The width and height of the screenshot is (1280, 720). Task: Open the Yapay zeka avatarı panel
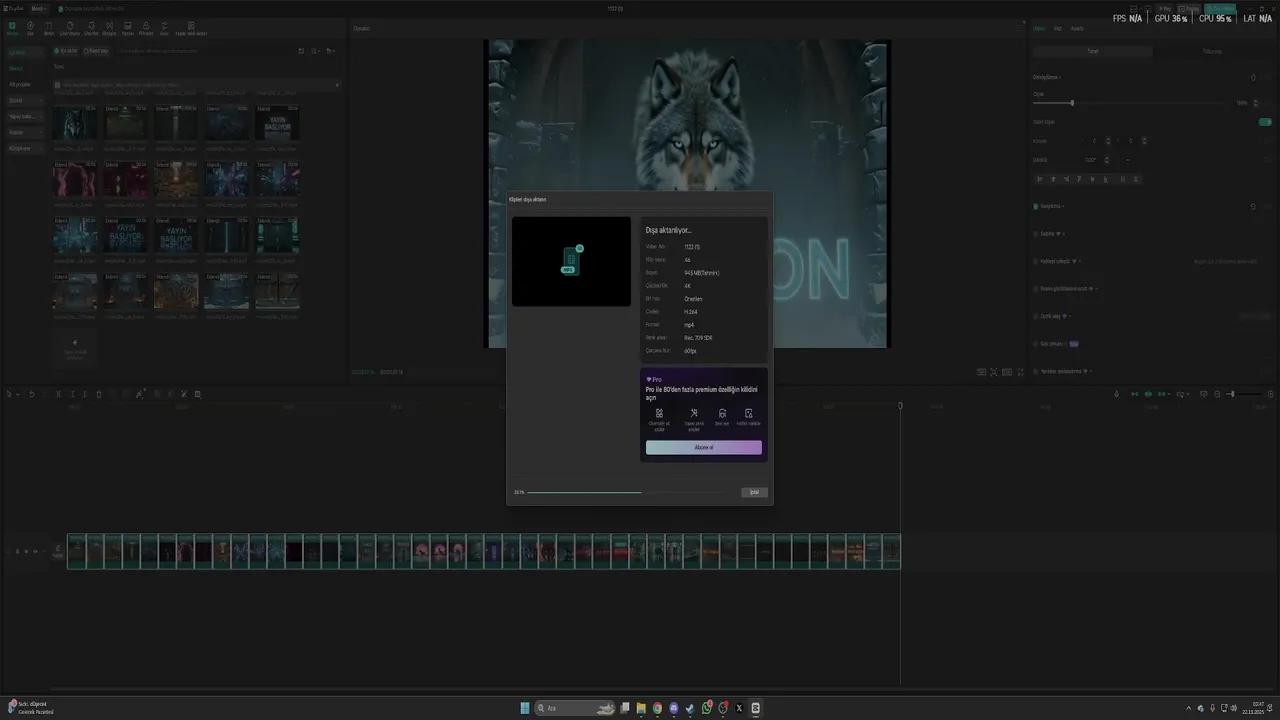191,28
